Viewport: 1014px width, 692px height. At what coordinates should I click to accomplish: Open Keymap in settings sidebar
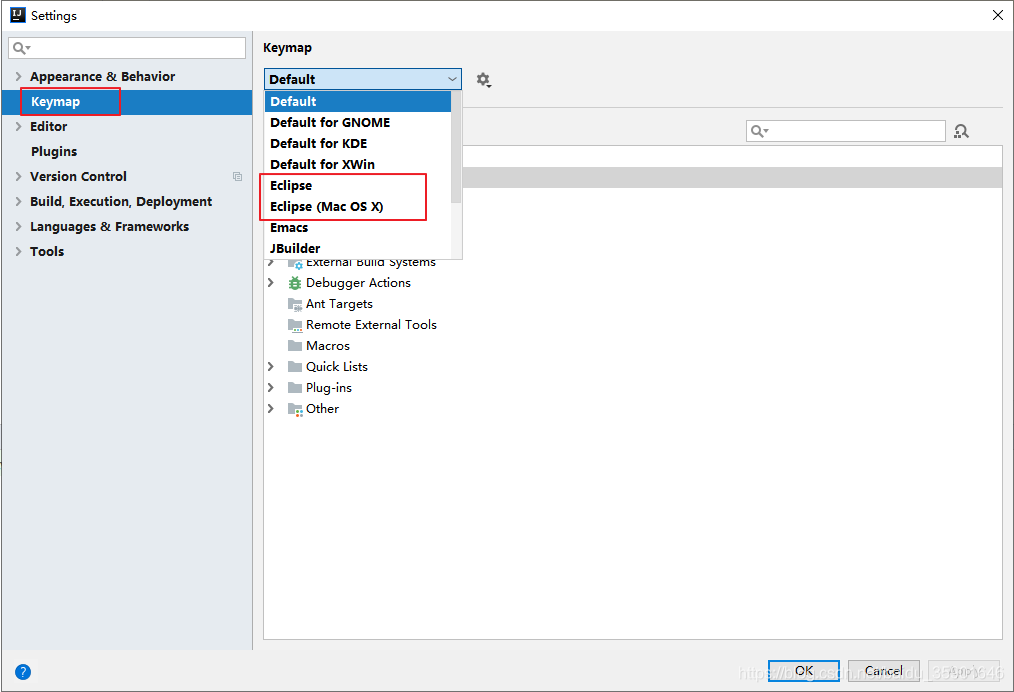pos(127,102)
